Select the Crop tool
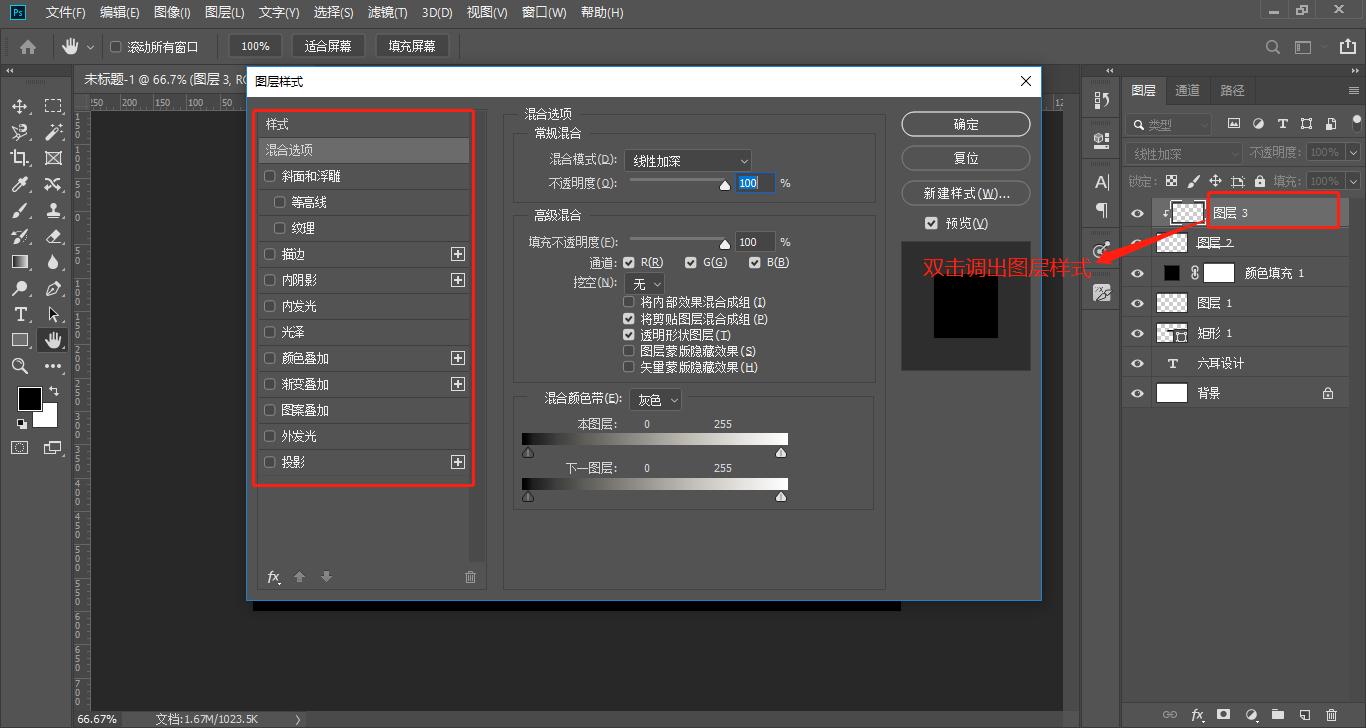The height and width of the screenshot is (728, 1366). click(20, 157)
